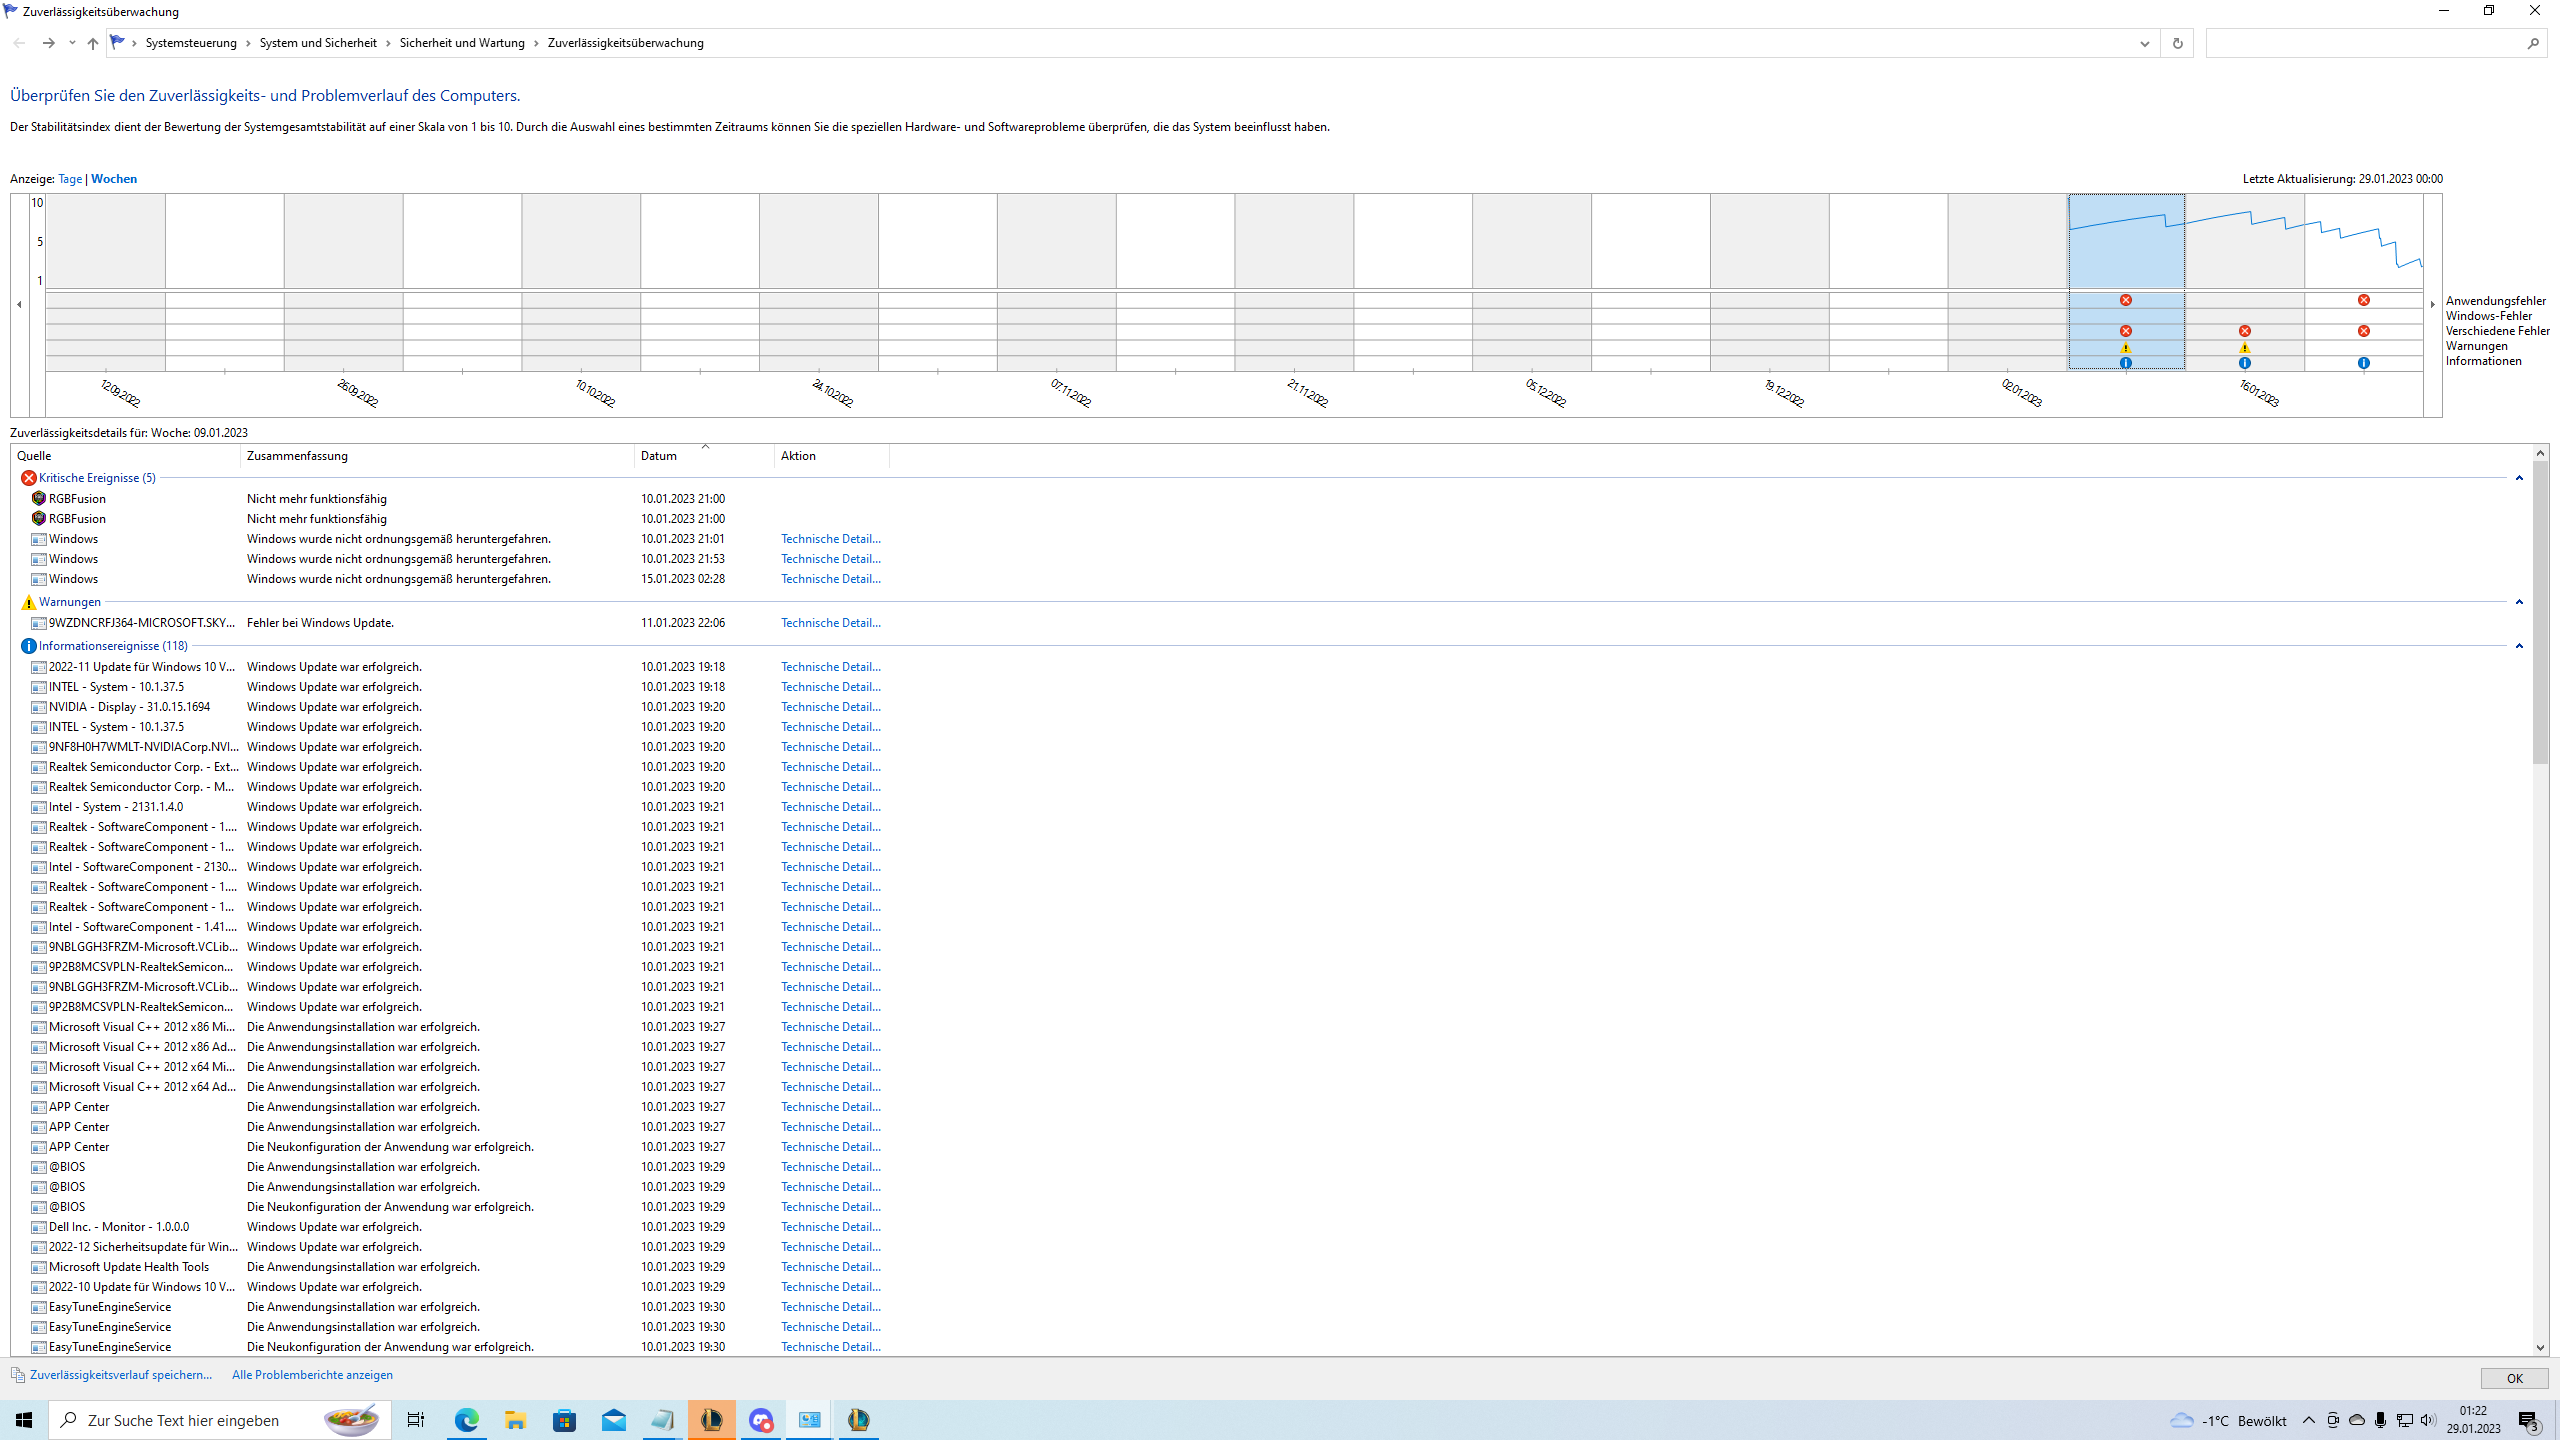Open Microsoft Store from taskbar
Viewport: 2560px width, 1440px height.
pos(564,1420)
